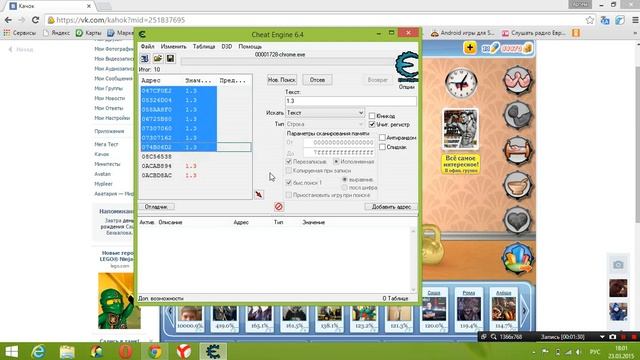Select address row 0ACAB894
Screen dimensions: 640x360
click(196, 166)
